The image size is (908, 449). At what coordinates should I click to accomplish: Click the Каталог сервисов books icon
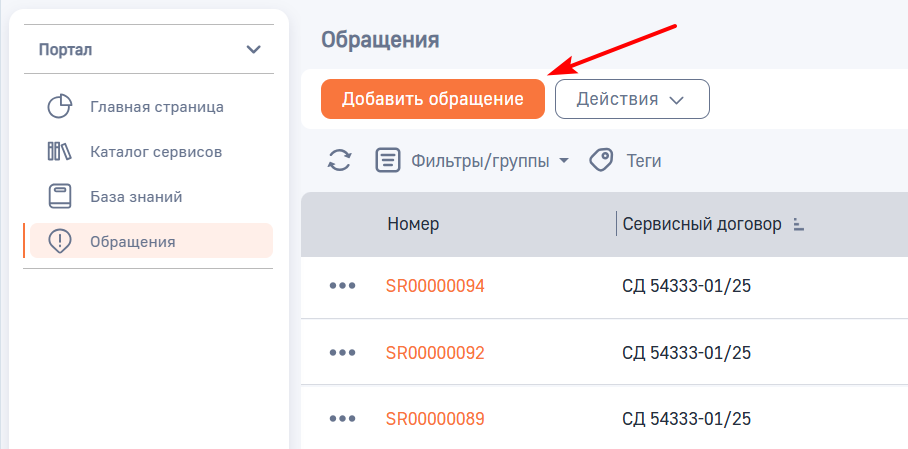pyautogui.click(x=60, y=152)
